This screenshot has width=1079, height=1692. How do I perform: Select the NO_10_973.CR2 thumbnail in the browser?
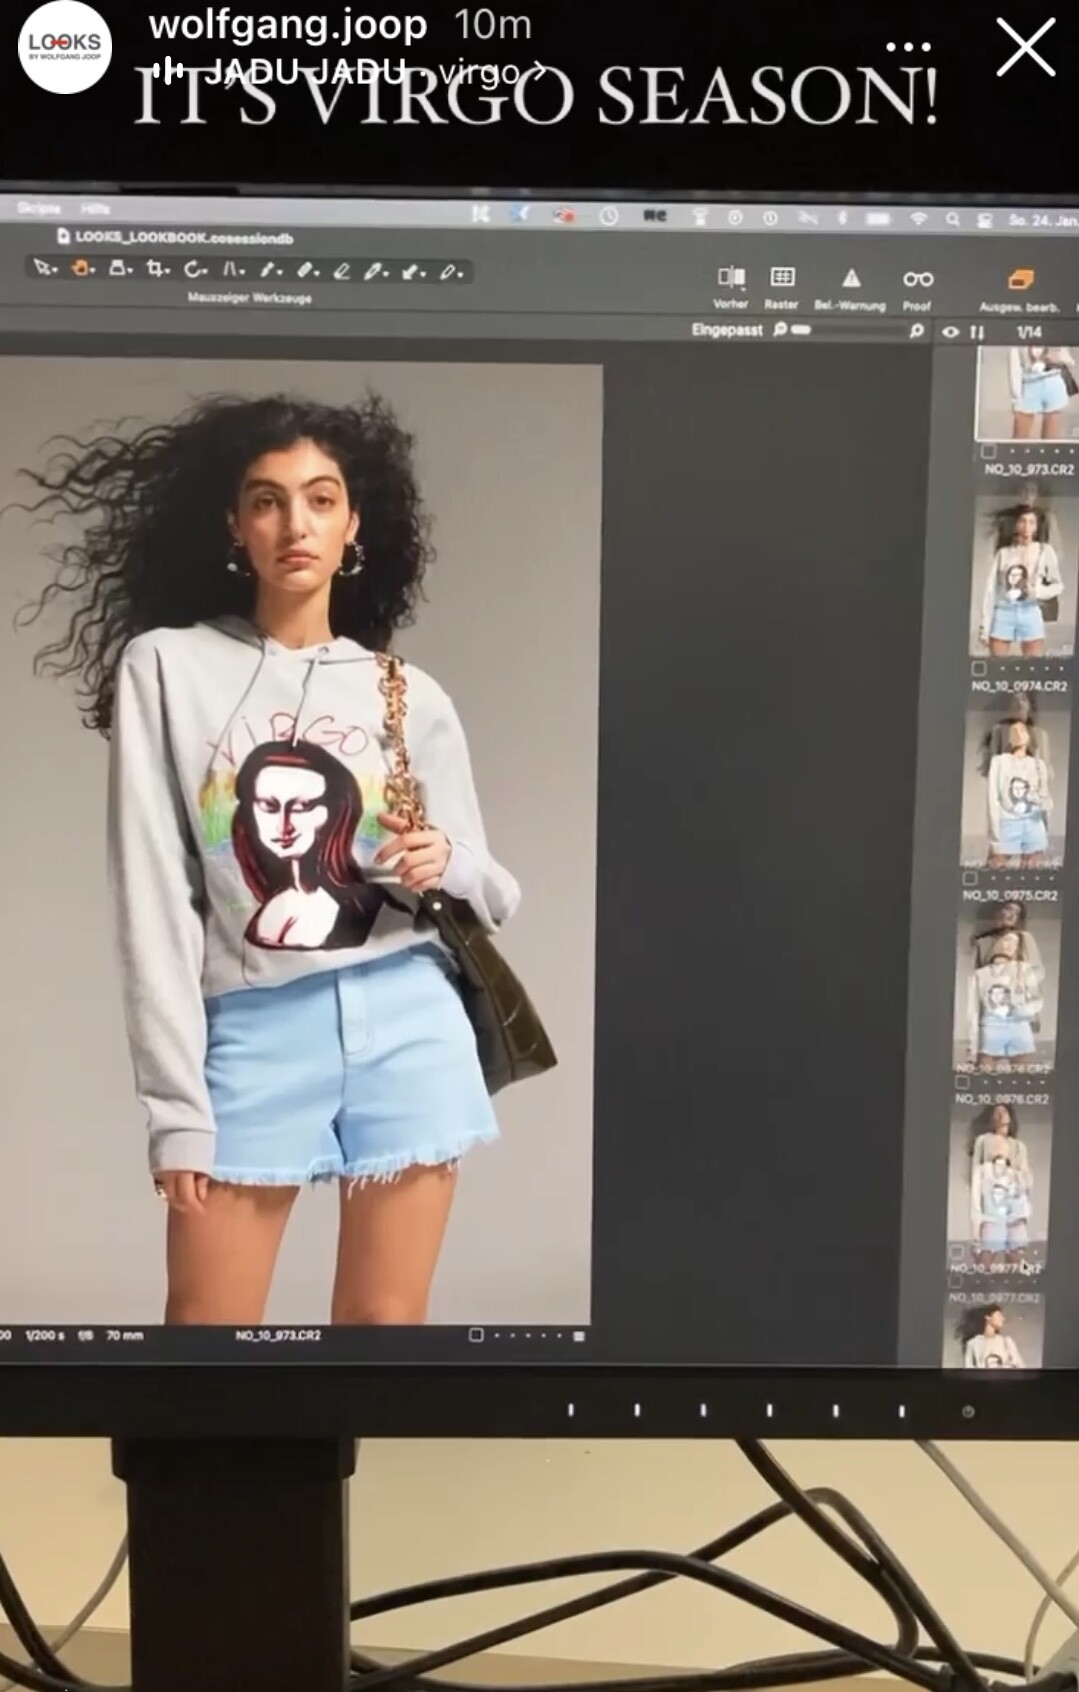(x=1026, y=395)
